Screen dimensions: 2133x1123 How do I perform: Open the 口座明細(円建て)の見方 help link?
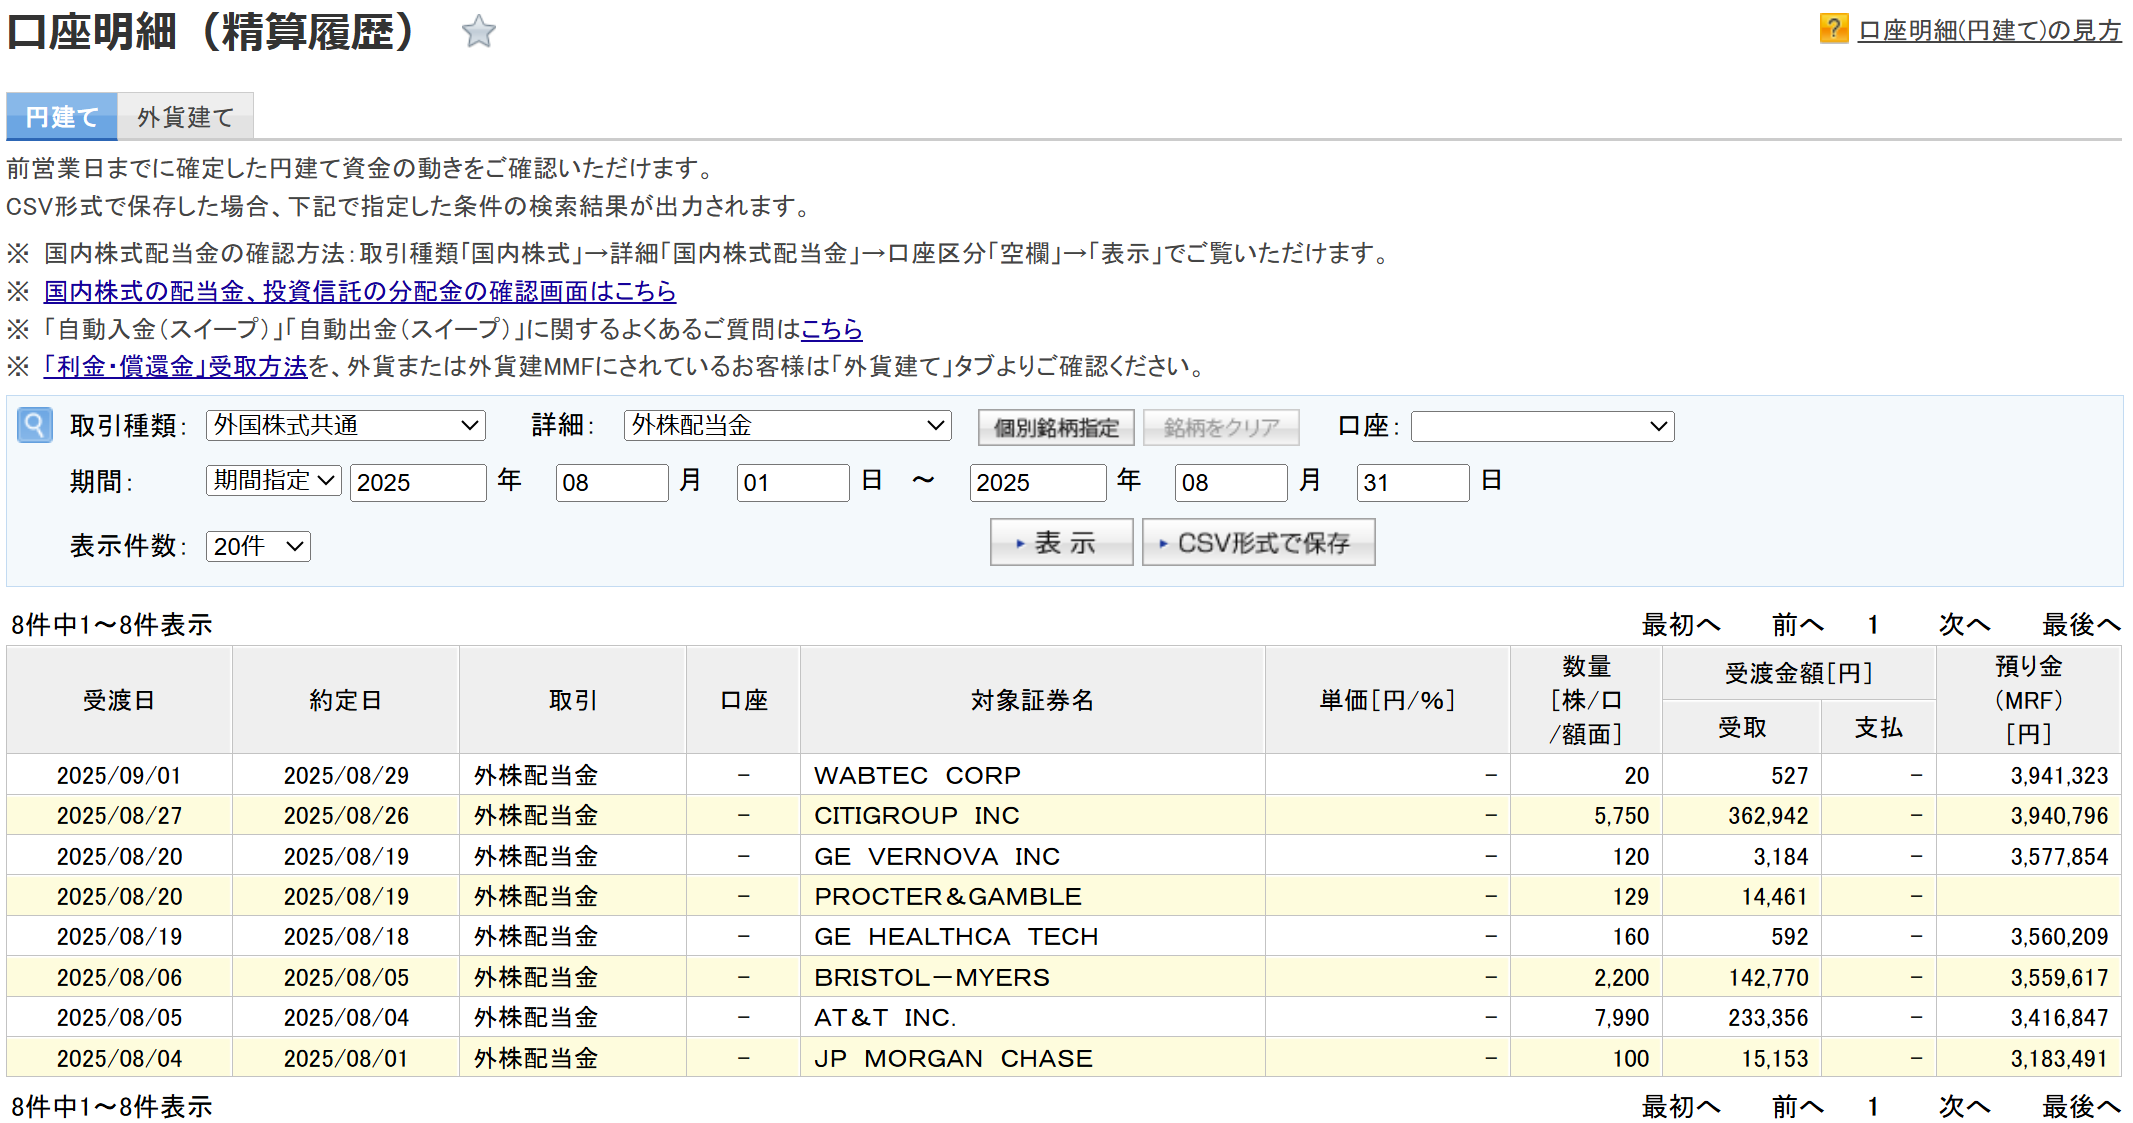point(1989,31)
